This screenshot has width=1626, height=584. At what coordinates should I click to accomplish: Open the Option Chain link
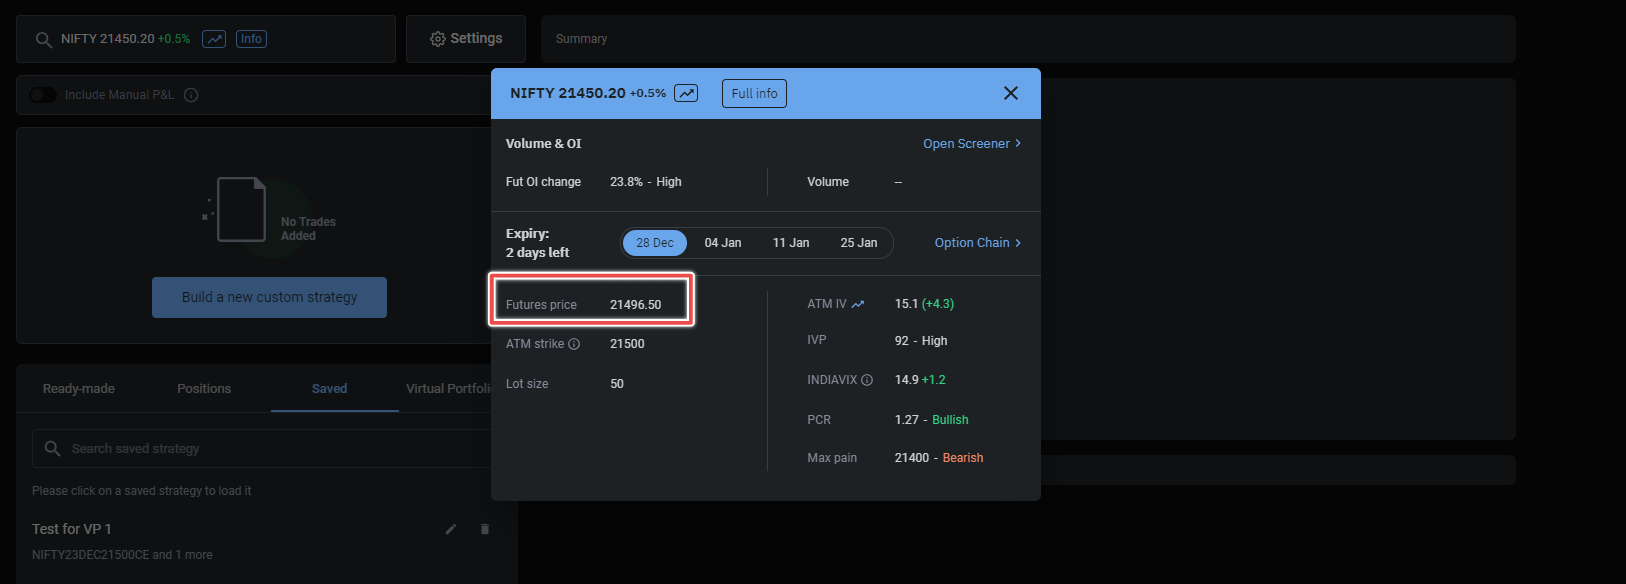coord(978,243)
